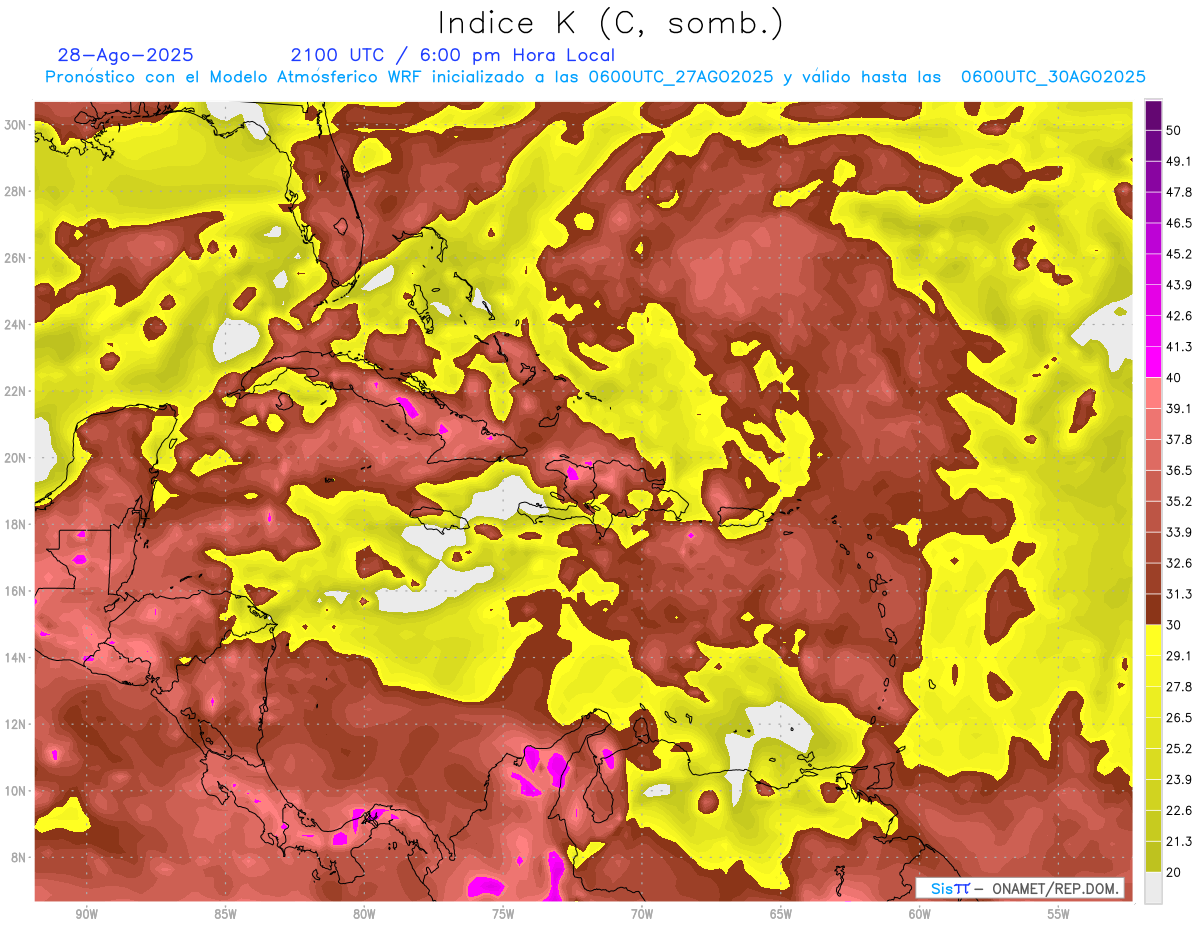Click the "42.6" colorbar label
This screenshot has width=1200, height=927.
(x=1179, y=316)
